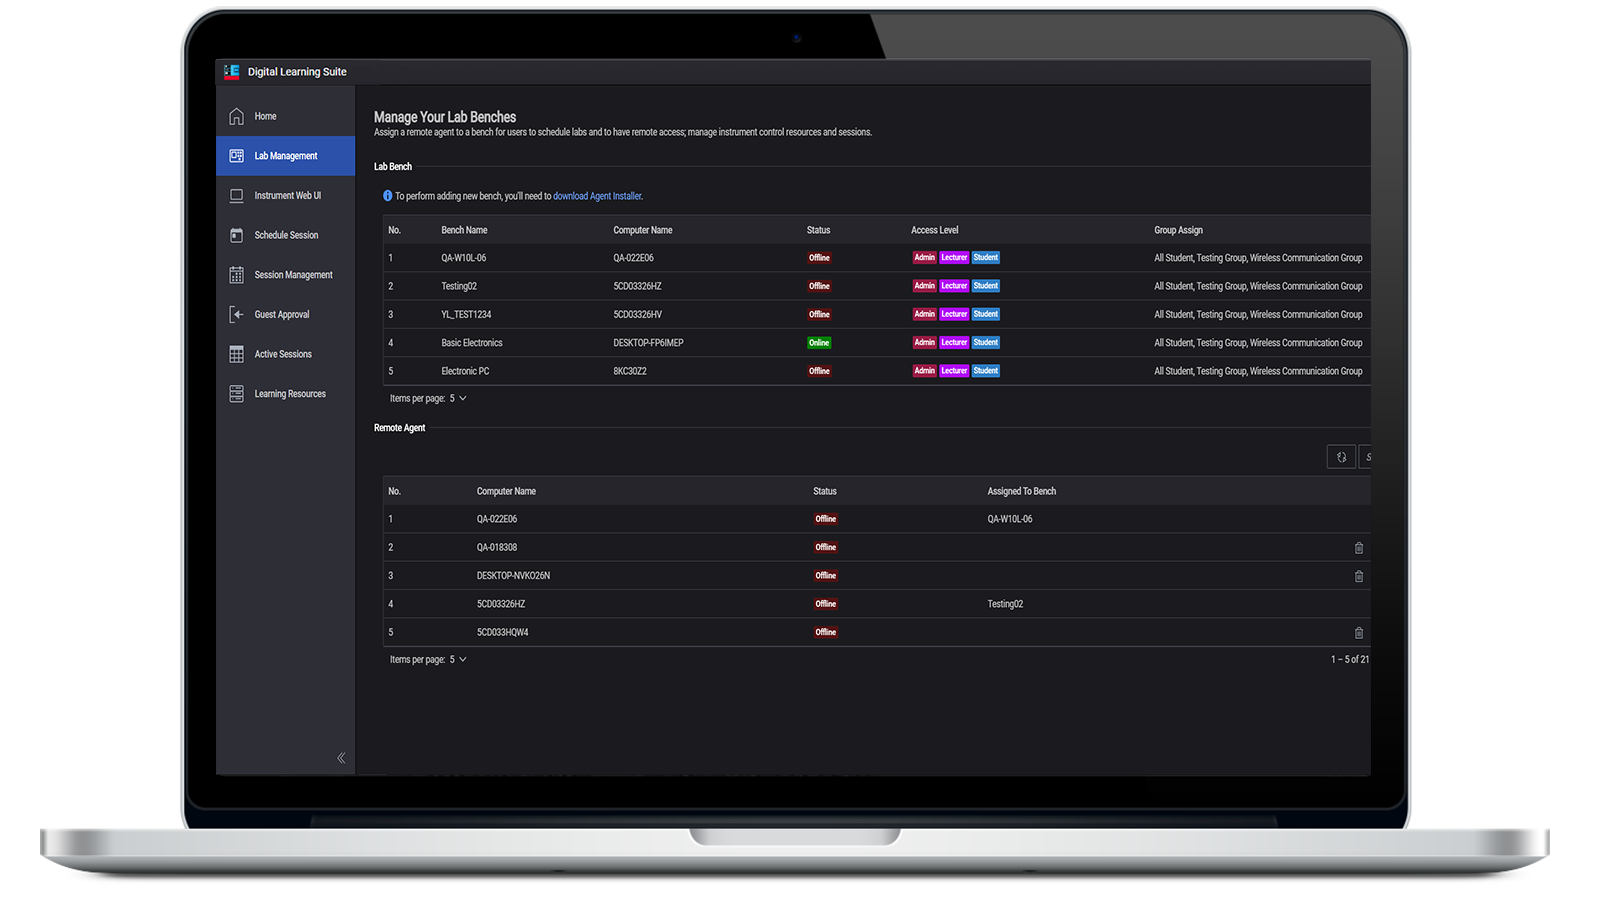
Task: Click the Active Sessions grid icon
Action: coord(237,355)
